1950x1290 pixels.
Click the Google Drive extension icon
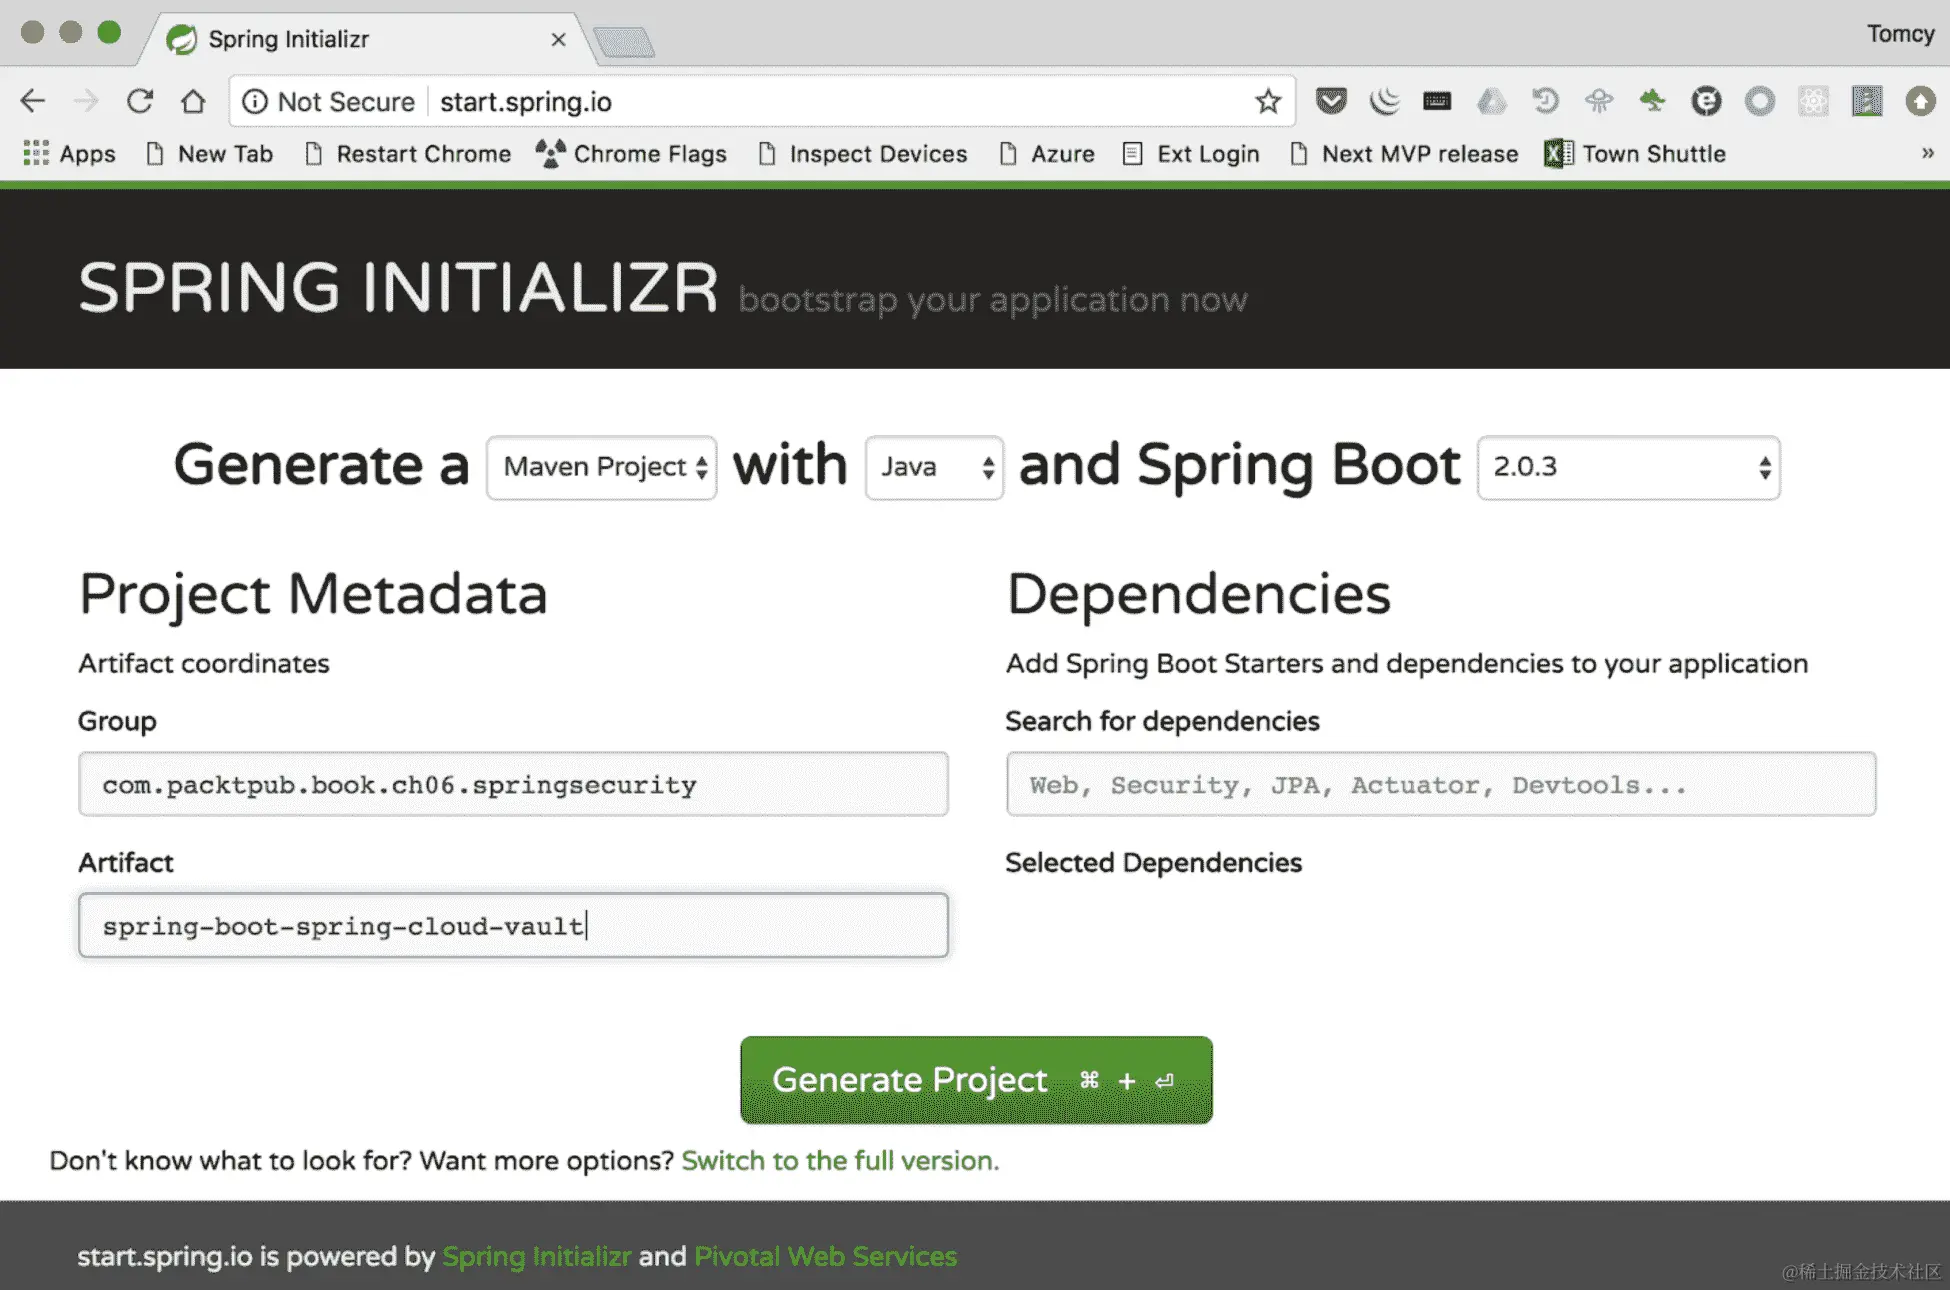point(1491,101)
